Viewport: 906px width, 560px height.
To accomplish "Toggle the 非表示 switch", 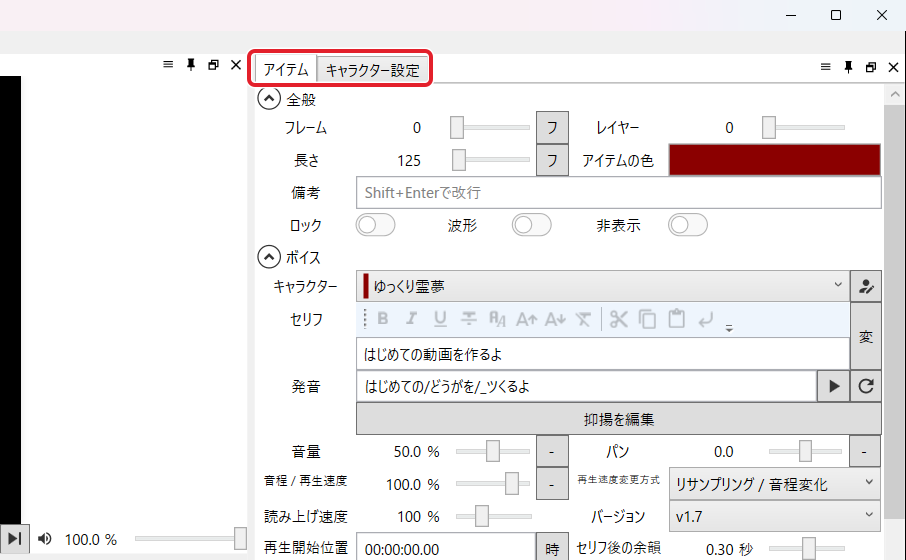I will [688, 225].
